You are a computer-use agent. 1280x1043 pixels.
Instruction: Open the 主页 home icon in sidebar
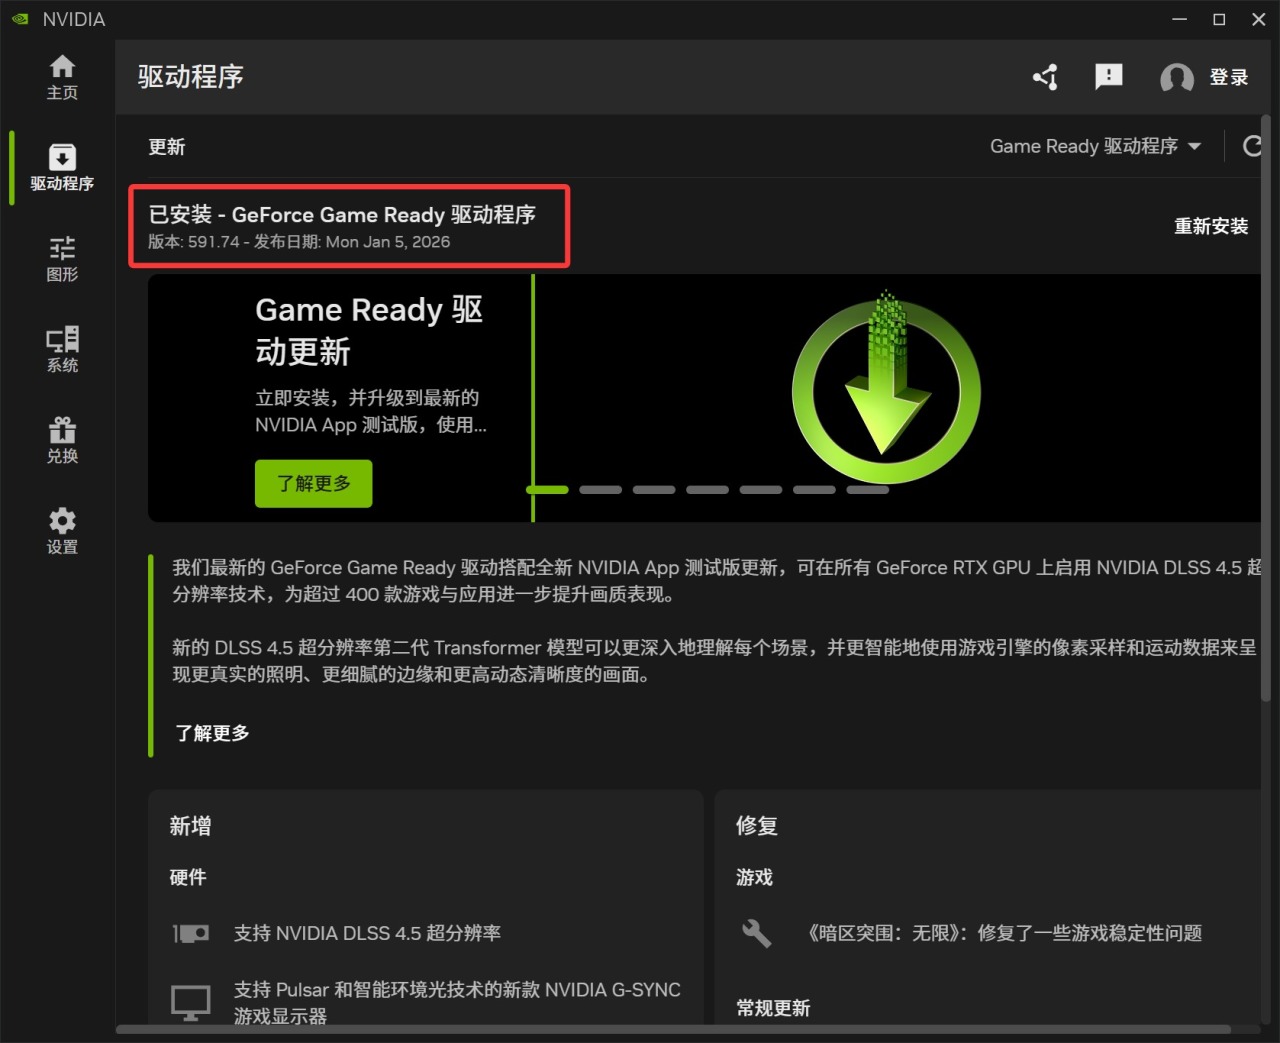pos(62,77)
